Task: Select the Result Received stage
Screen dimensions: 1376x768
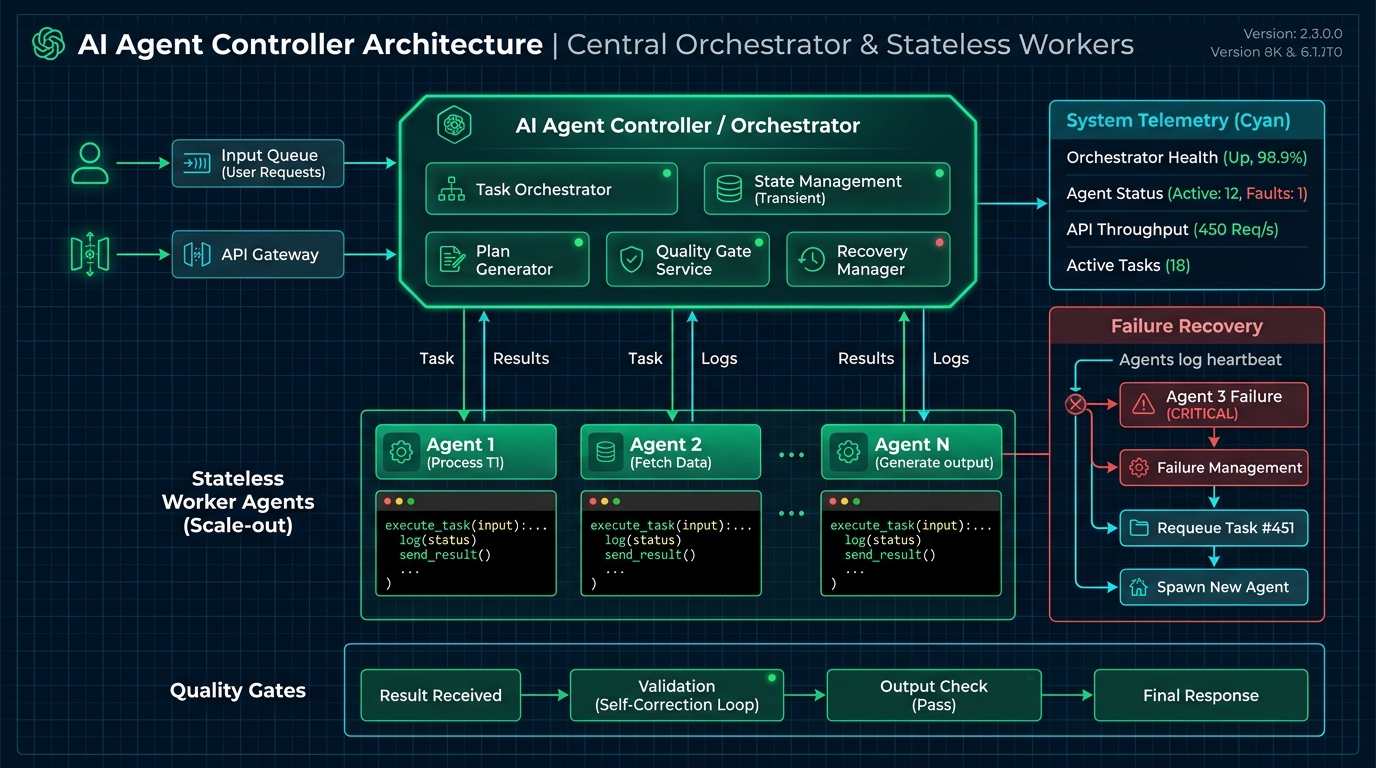Action: tap(440, 695)
